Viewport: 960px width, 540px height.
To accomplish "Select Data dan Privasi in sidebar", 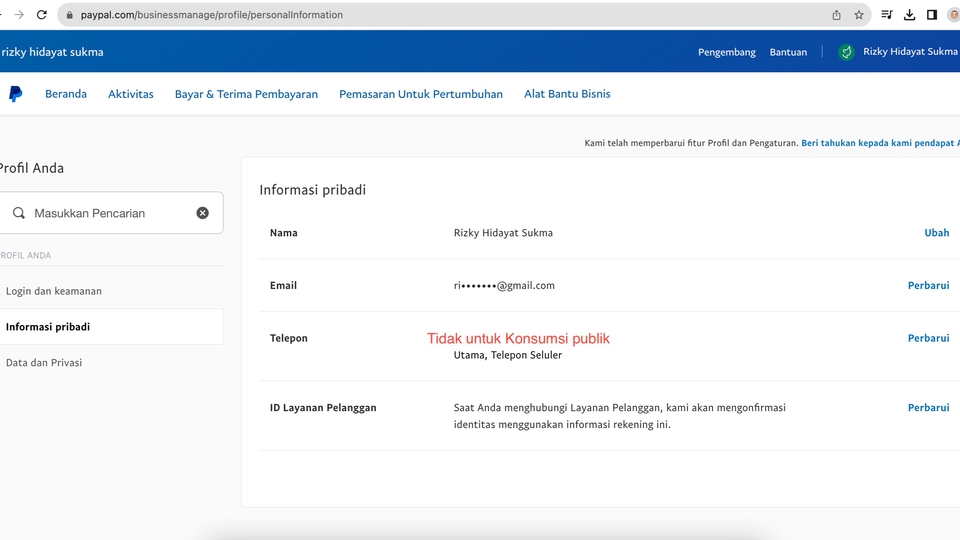I will (44, 362).
